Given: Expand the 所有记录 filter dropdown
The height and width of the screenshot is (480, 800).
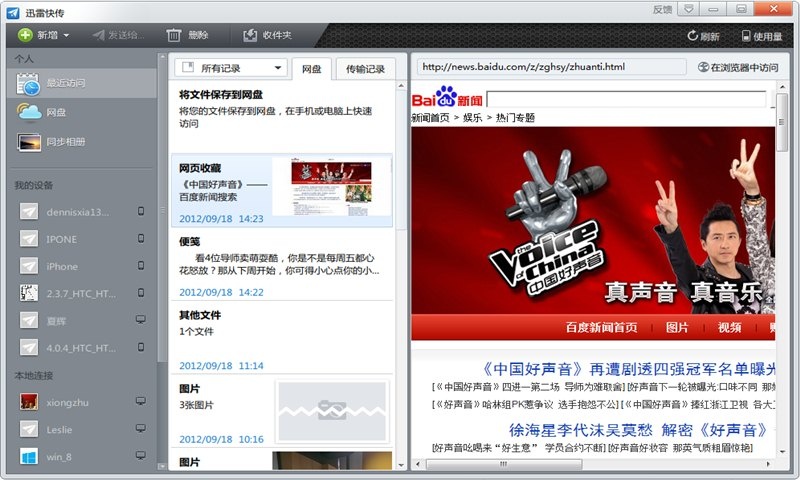Looking at the screenshot, I should (231, 68).
